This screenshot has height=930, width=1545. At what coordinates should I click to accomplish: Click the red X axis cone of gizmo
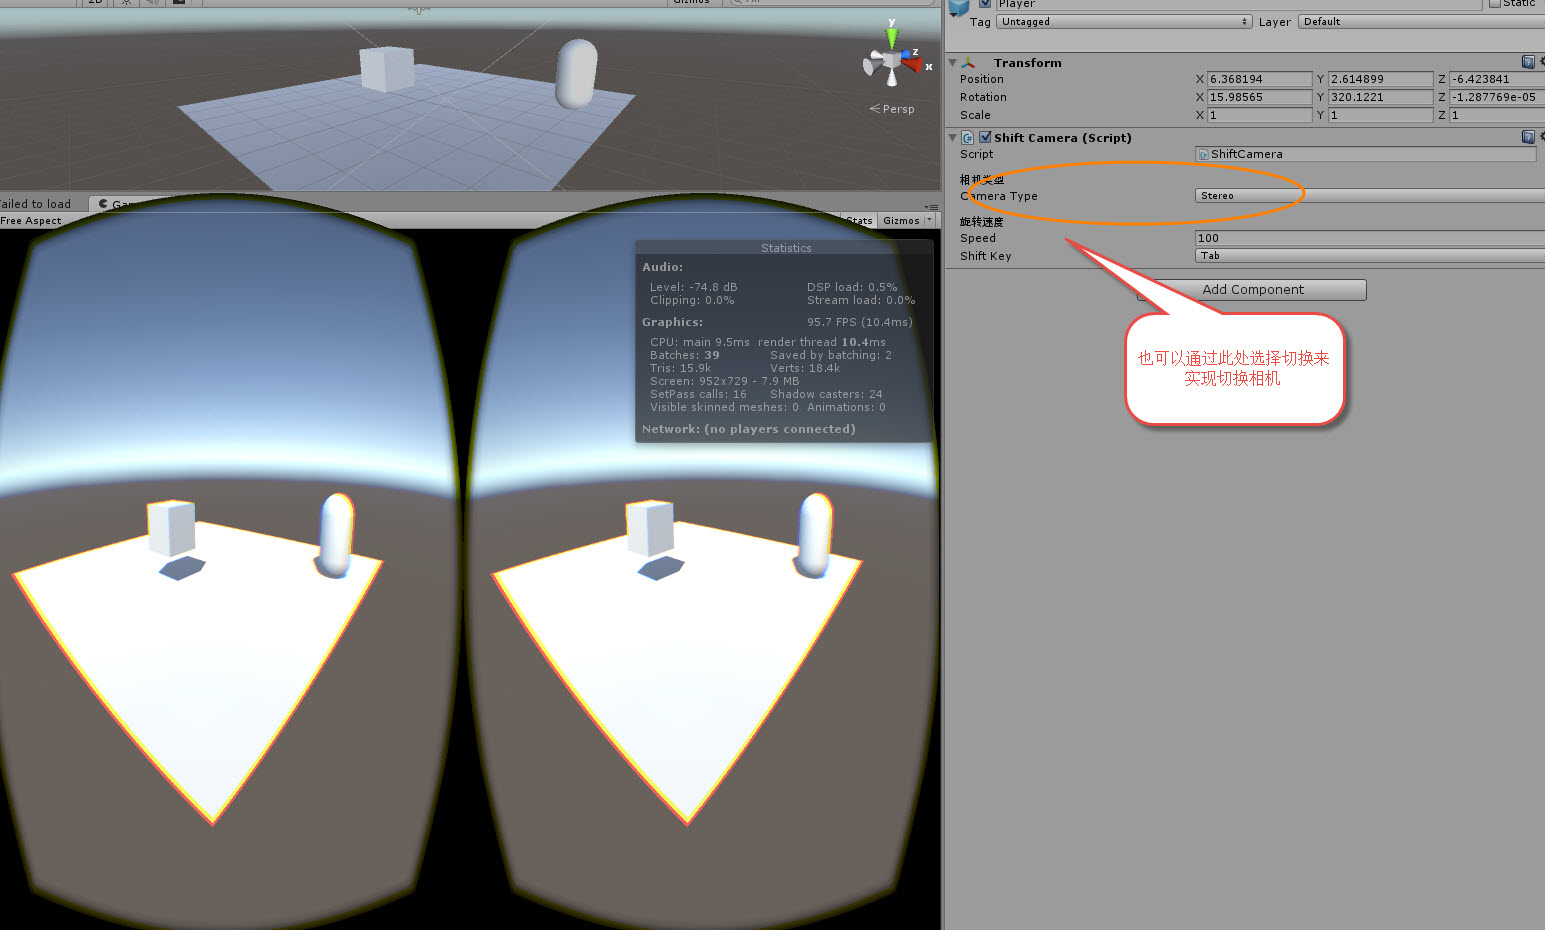point(912,64)
